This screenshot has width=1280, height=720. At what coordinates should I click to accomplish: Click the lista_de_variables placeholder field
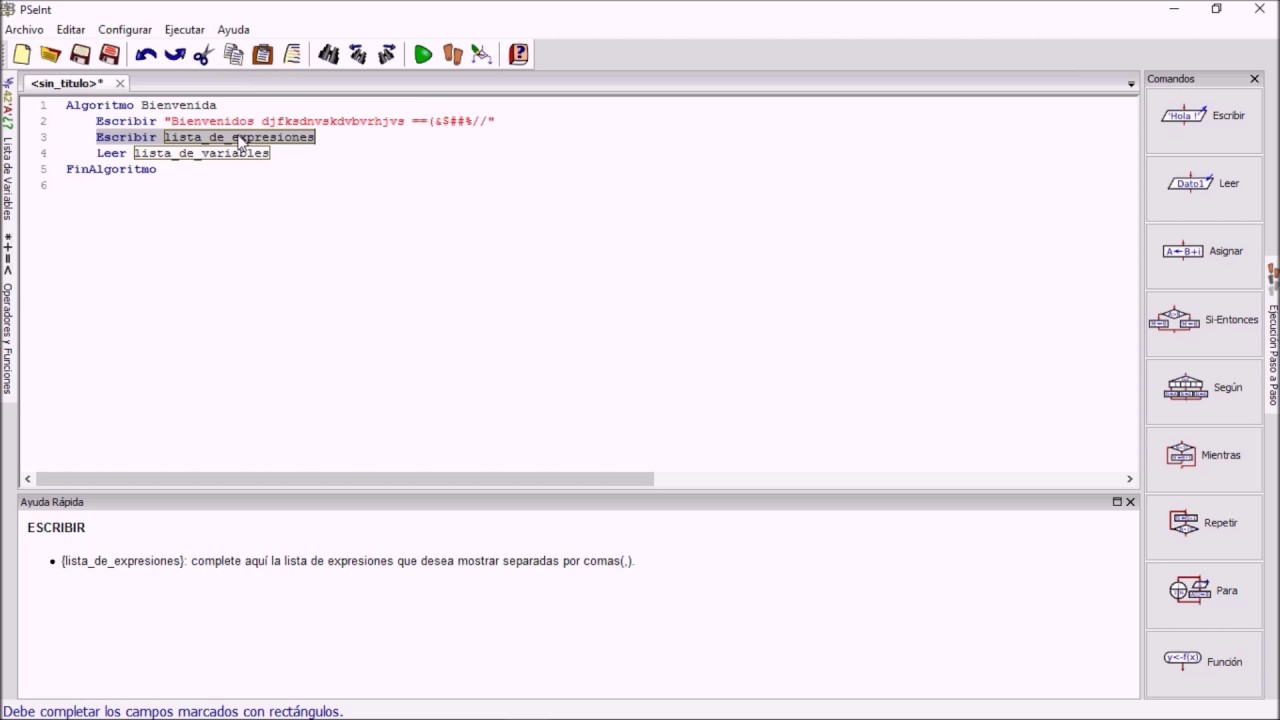(202, 153)
